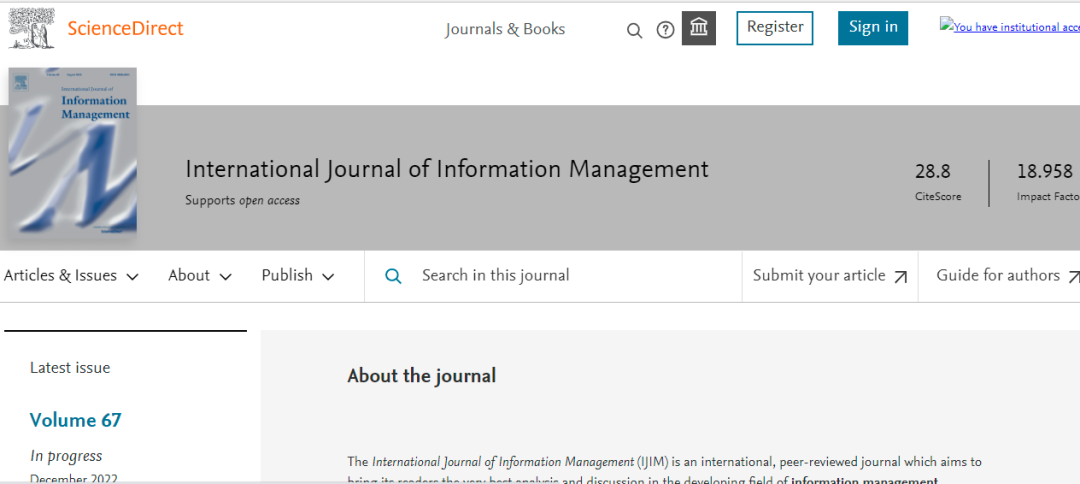1080x484 pixels.
Task: Click the institutional access image icon
Action: [947, 26]
